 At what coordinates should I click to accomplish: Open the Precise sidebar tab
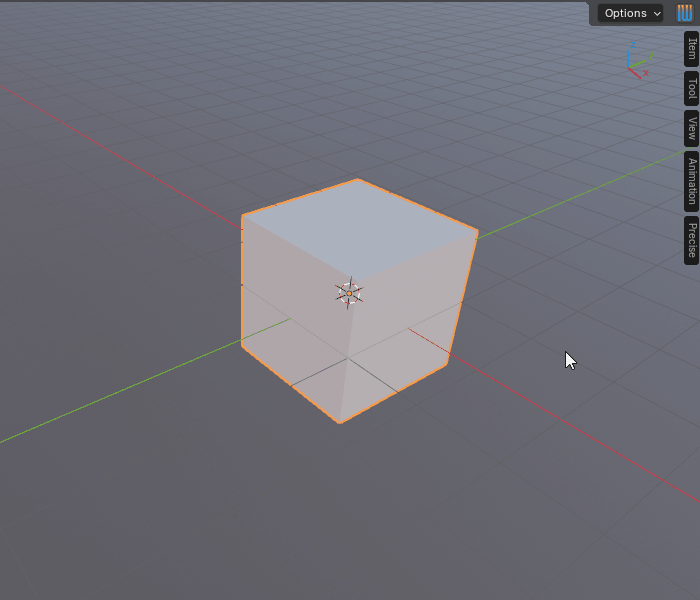click(x=692, y=240)
